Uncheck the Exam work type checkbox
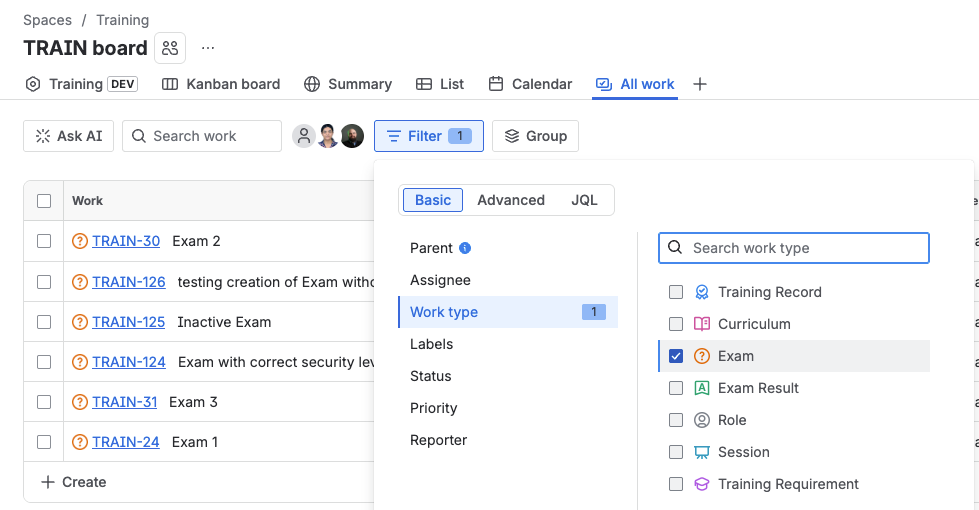The image size is (979, 510). 676,356
